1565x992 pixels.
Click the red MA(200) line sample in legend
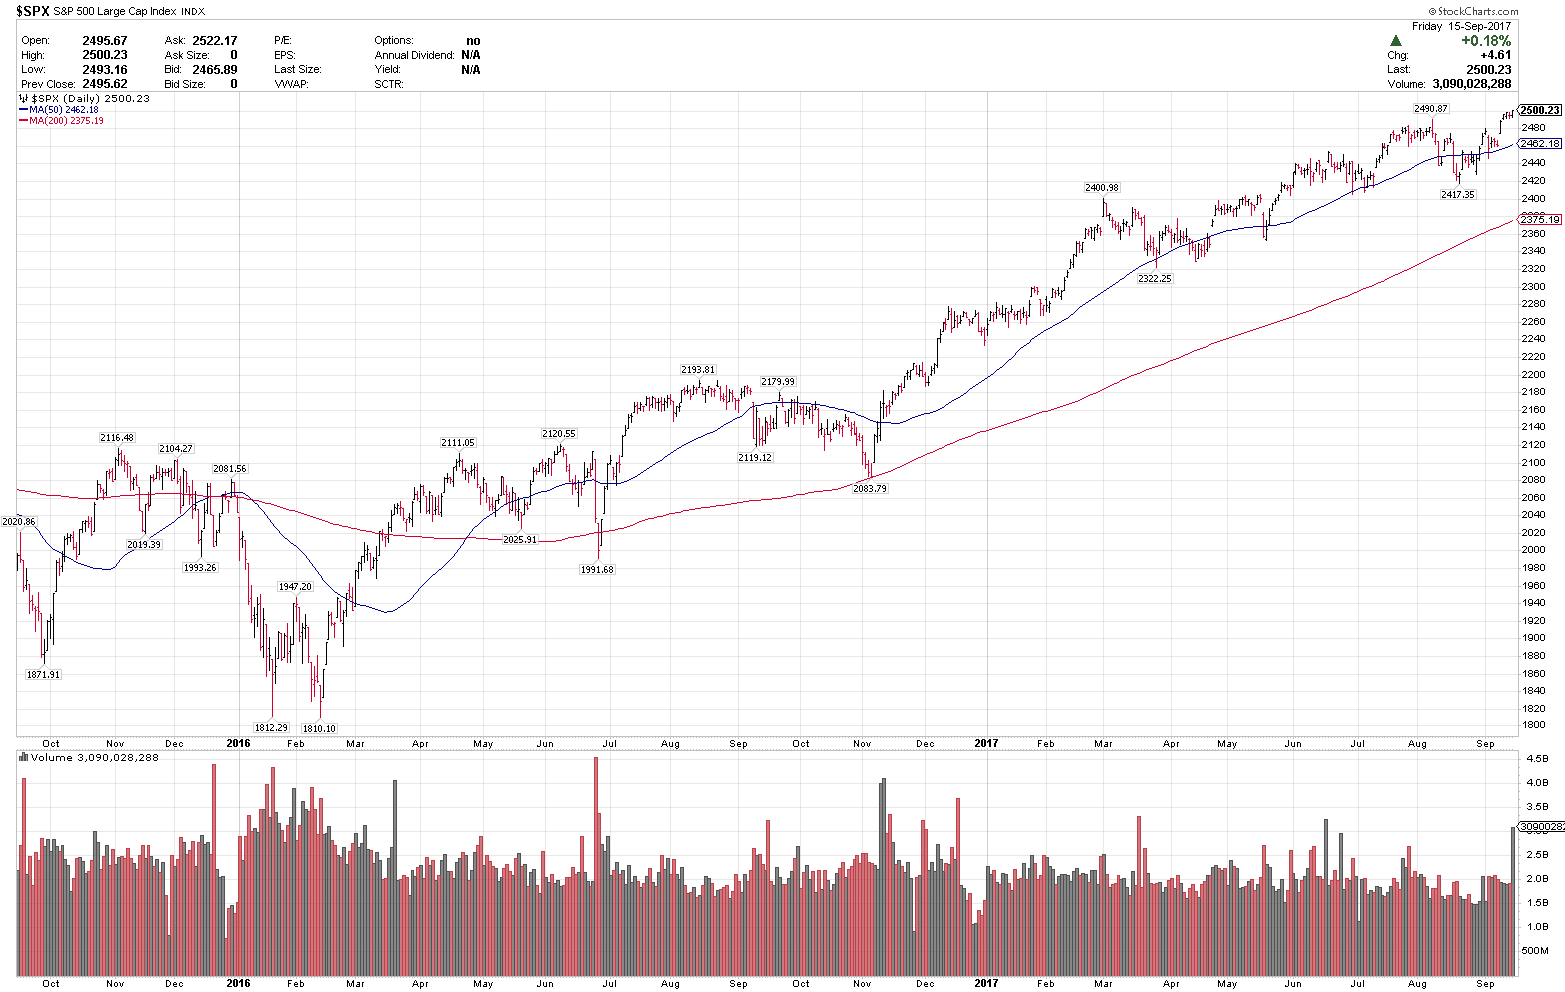pos(23,121)
